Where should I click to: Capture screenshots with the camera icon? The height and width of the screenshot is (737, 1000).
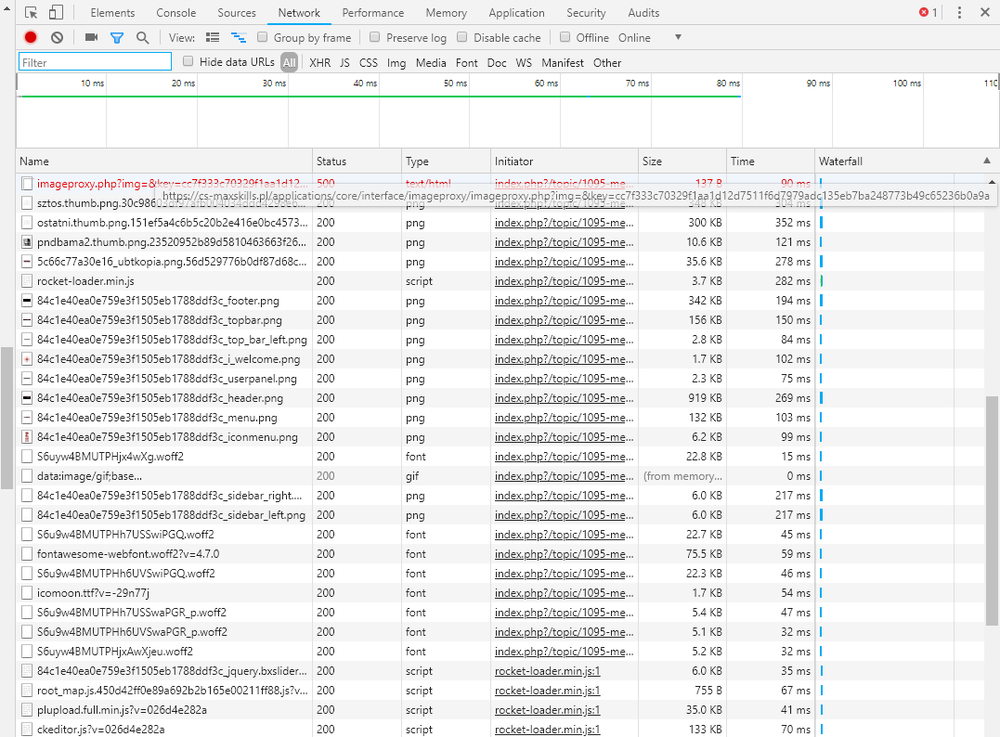point(91,36)
